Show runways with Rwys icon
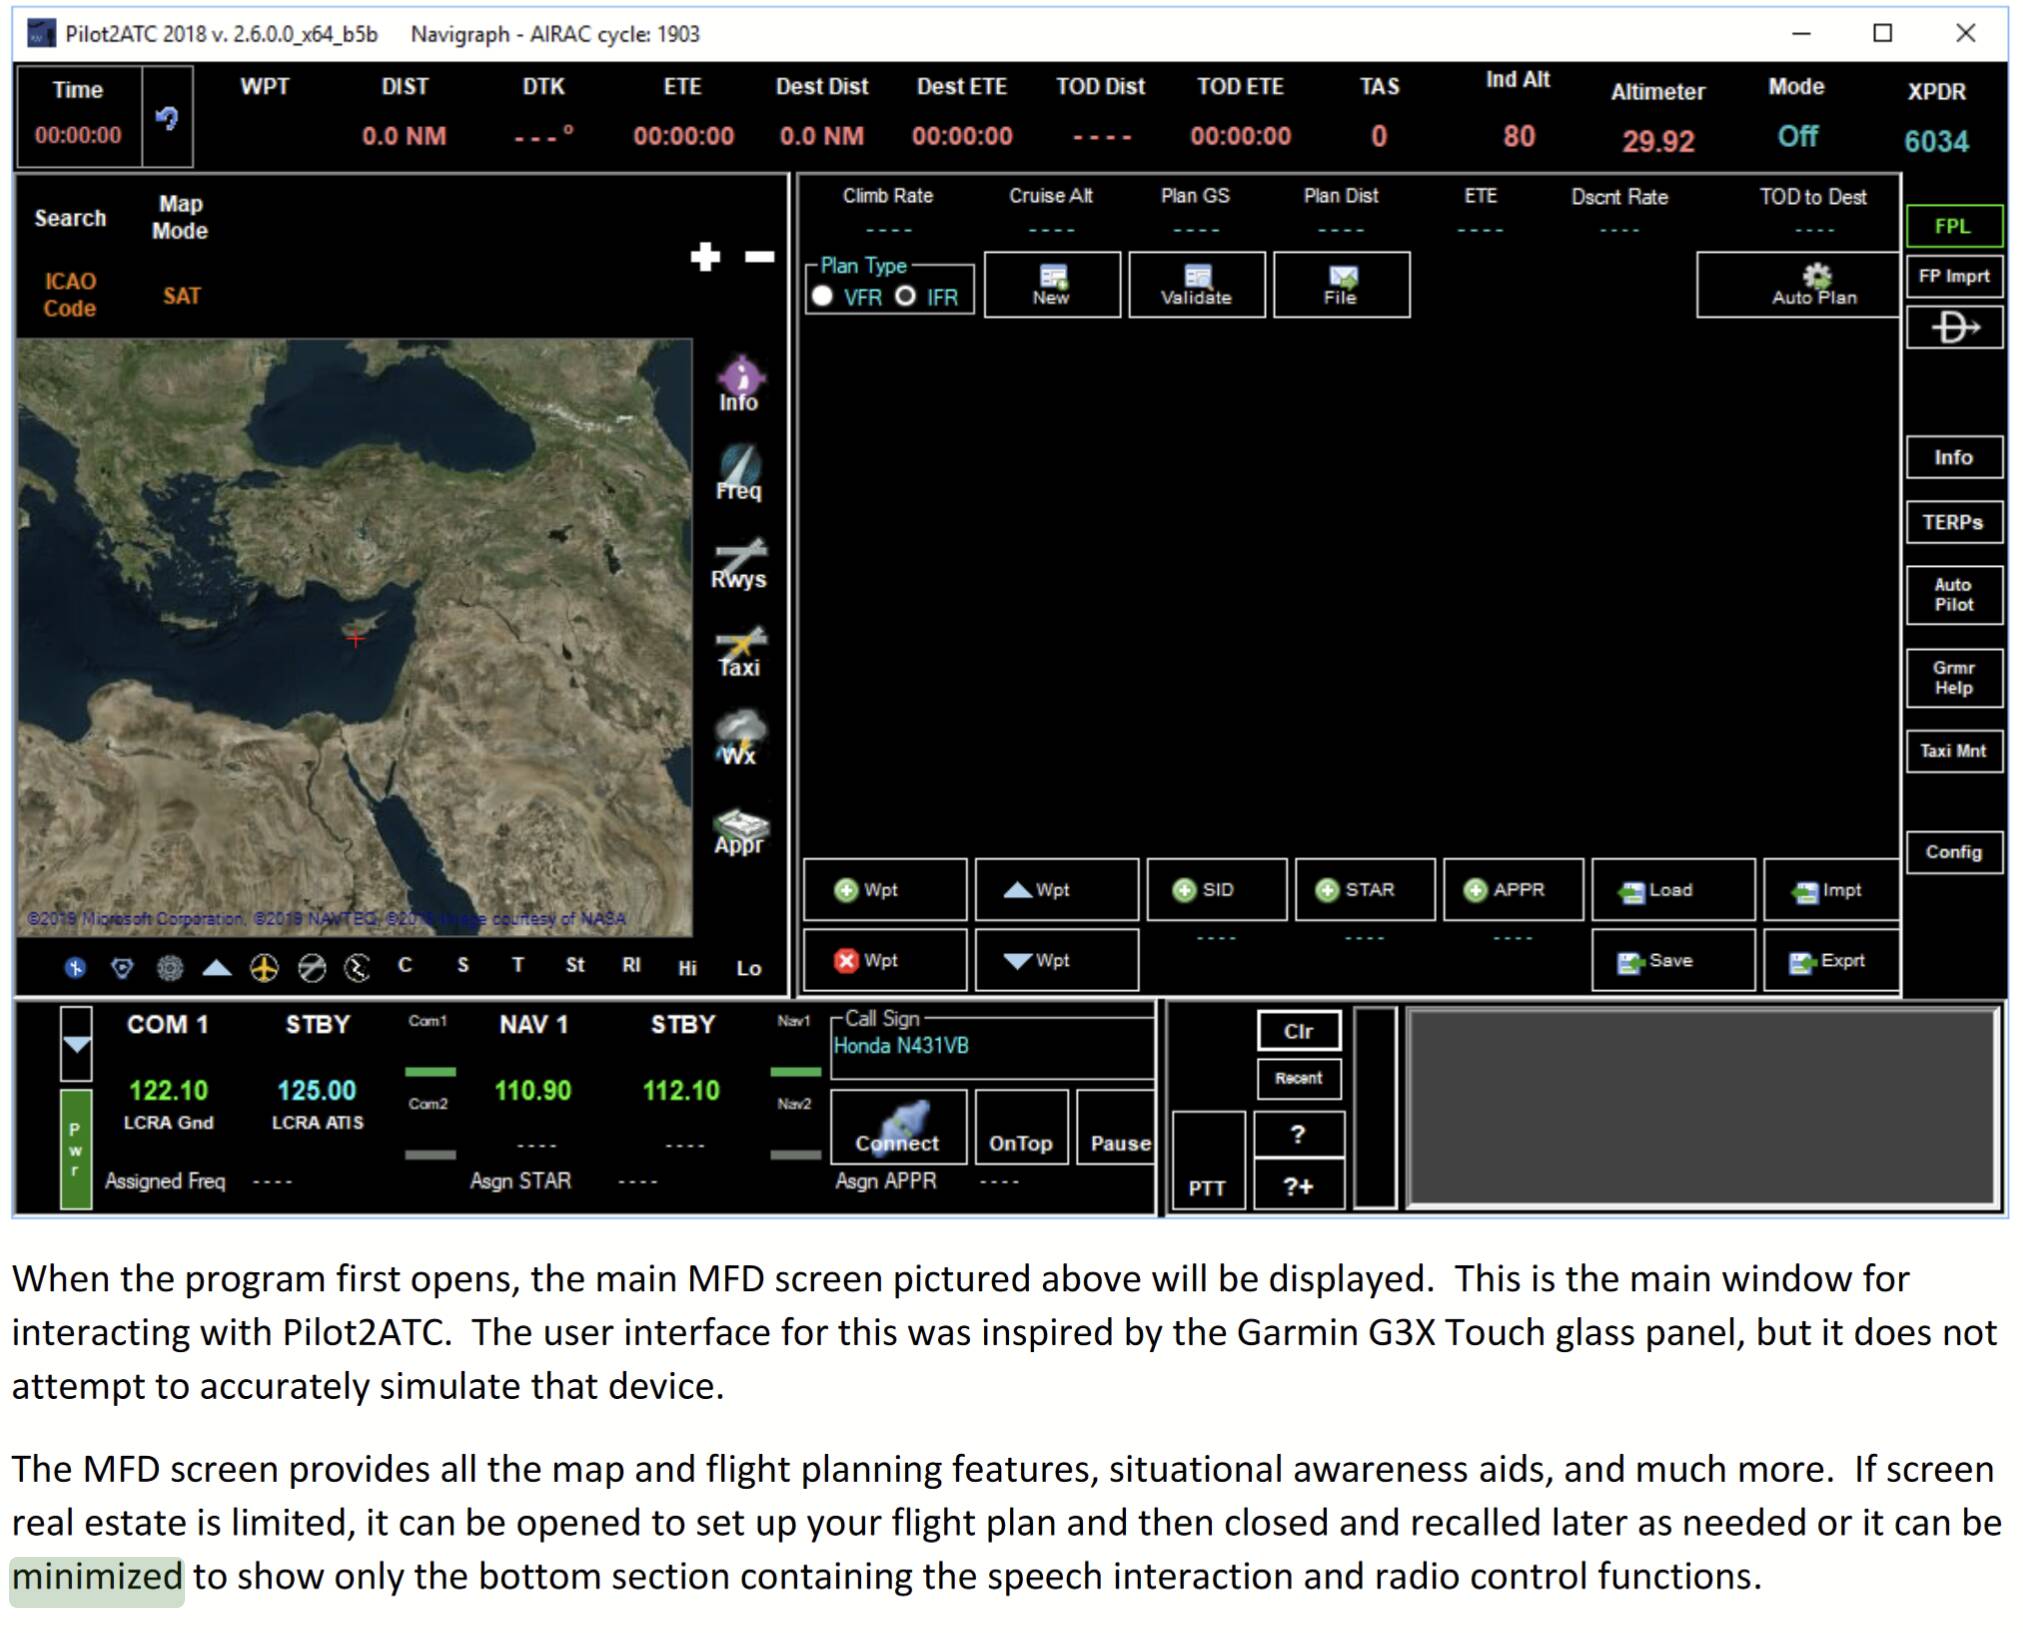 739,563
